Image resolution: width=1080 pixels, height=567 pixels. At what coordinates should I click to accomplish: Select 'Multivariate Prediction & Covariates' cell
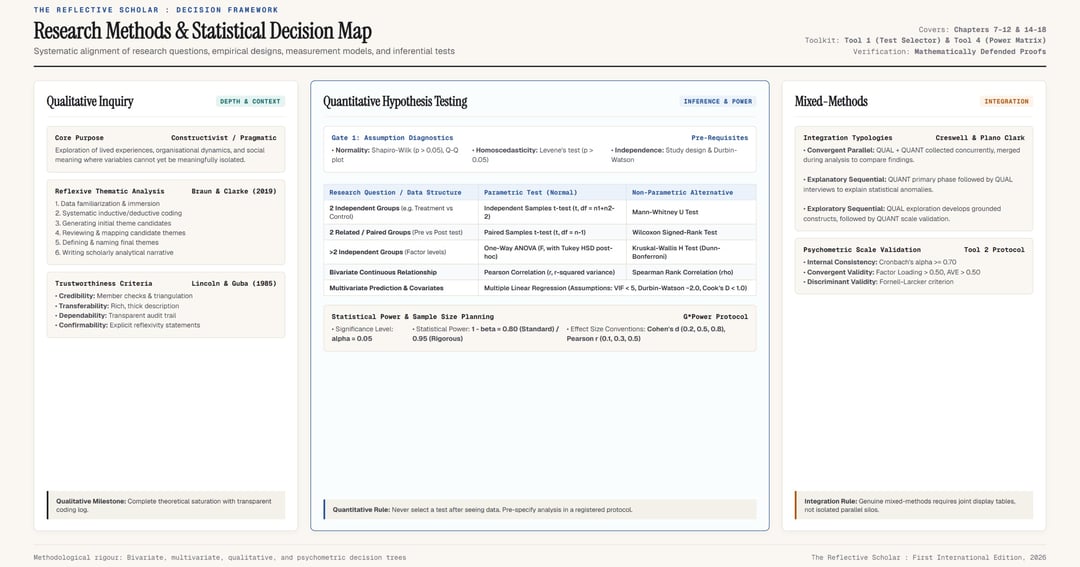point(401,288)
